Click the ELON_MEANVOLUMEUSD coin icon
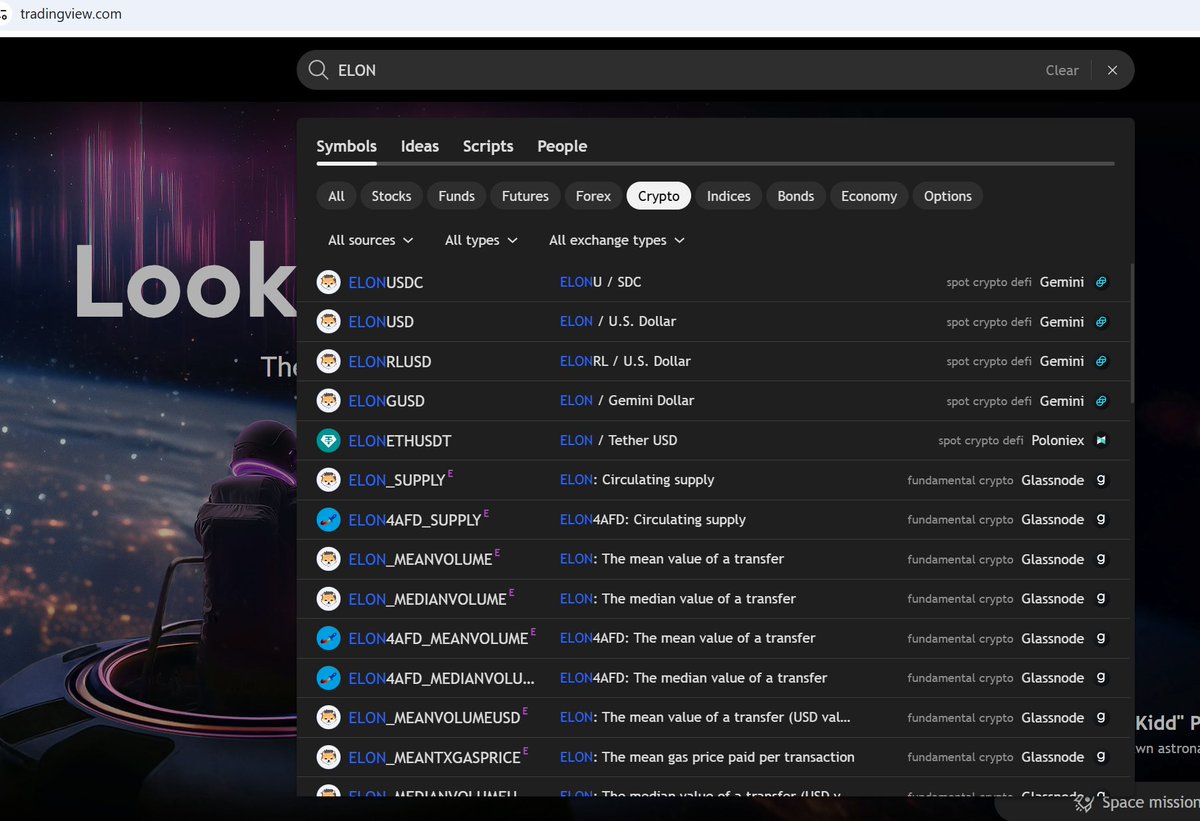Viewport: 1200px width, 821px height. [x=329, y=717]
